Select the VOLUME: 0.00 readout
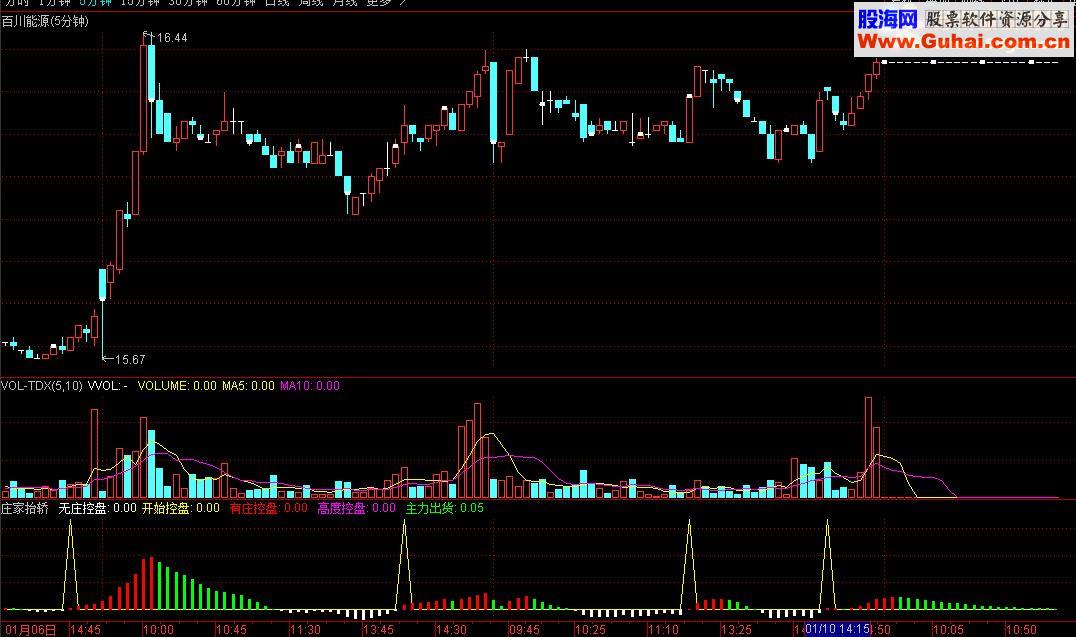The height and width of the screenshot is (637, 1076). tap(177, 386)
